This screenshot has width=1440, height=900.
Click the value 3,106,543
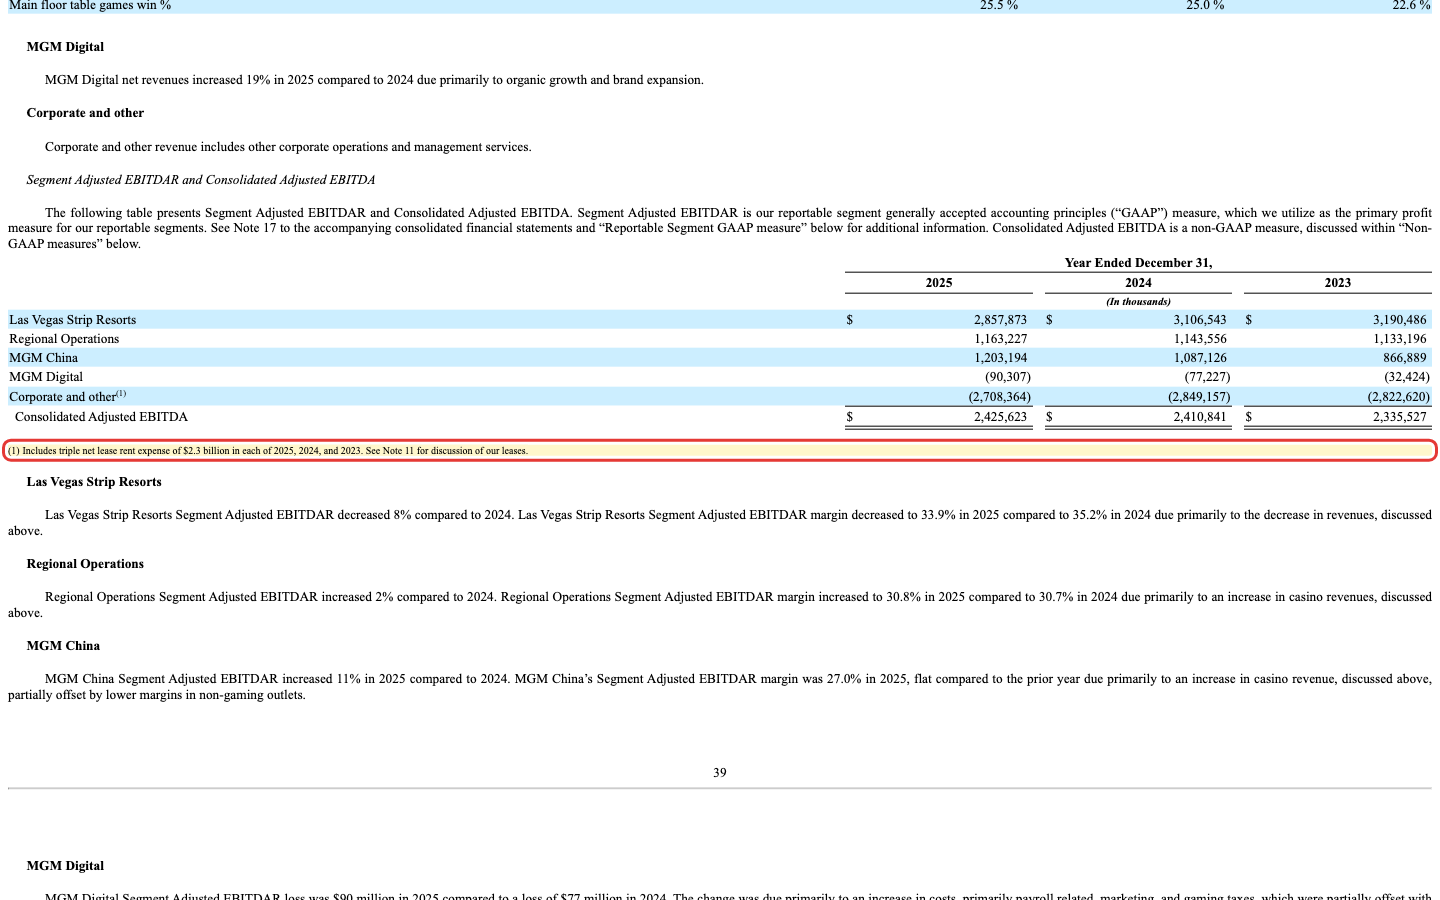pos(1200,320)
